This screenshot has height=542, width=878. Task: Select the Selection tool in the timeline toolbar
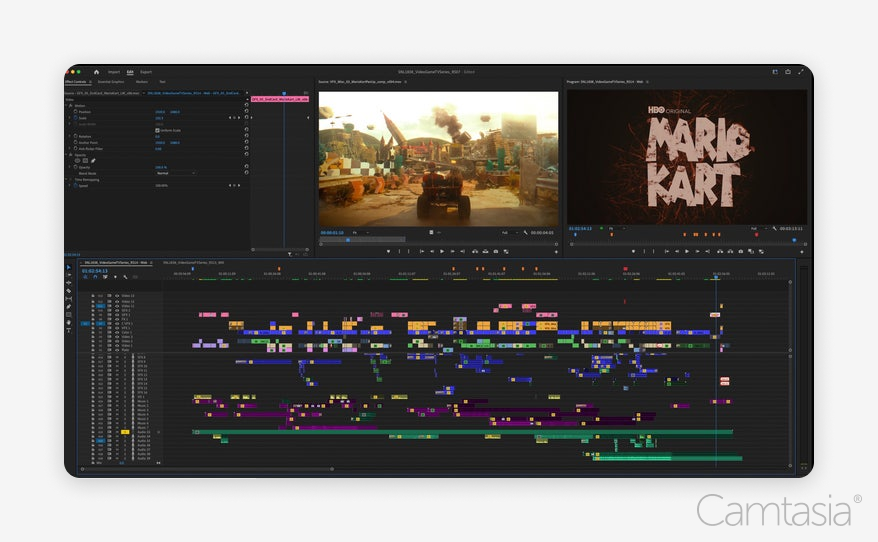coord(69,268)
